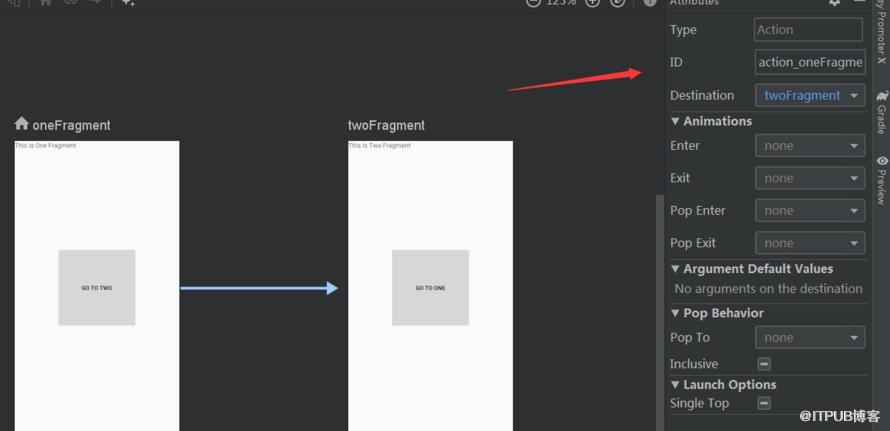
Task: Open the Pop Exit animation dropdown
Action: 810,243
